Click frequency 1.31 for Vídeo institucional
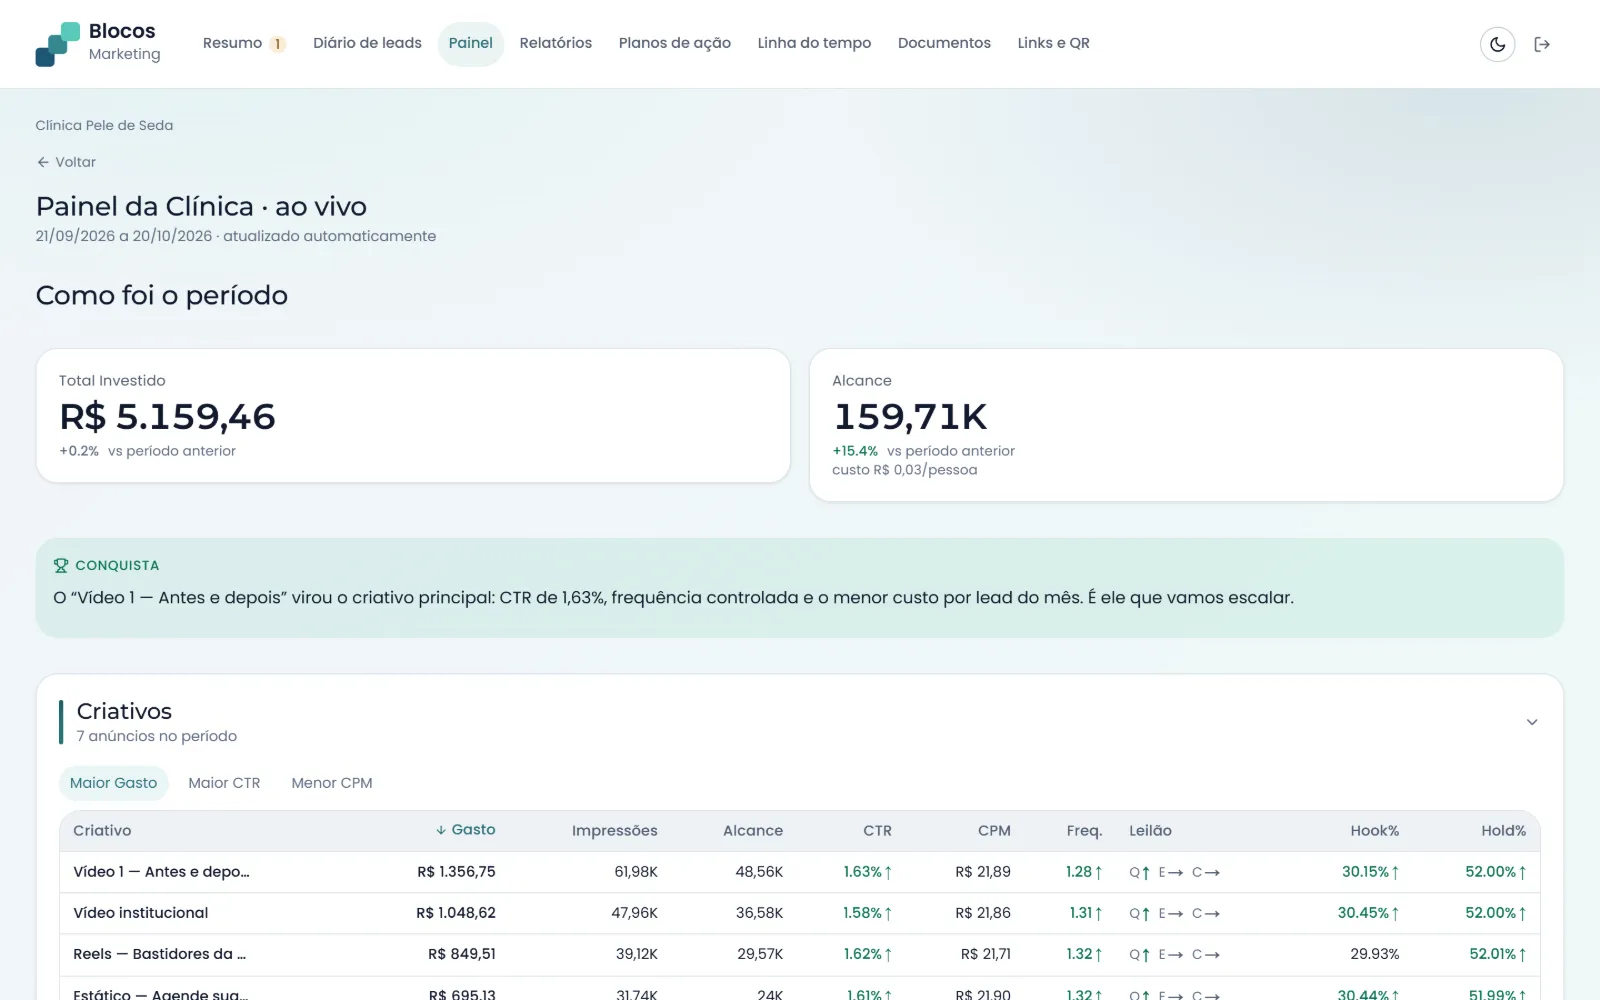1600x1000 pixels. (1086, 913)
